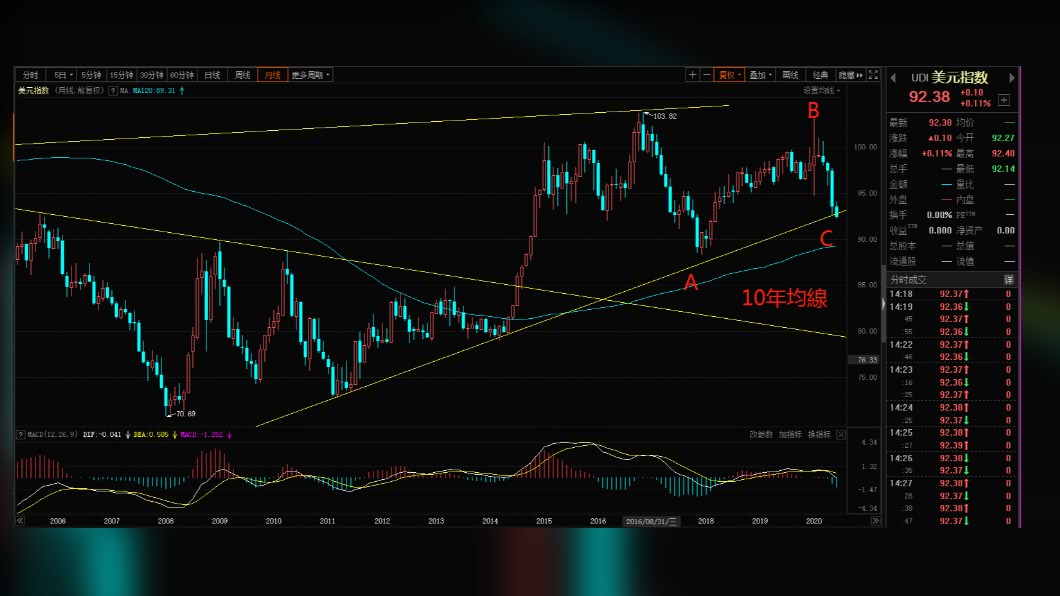Open 详 details in 分时成交 header
This screenshot has width=1060, height=596.
pos(1009,280)
